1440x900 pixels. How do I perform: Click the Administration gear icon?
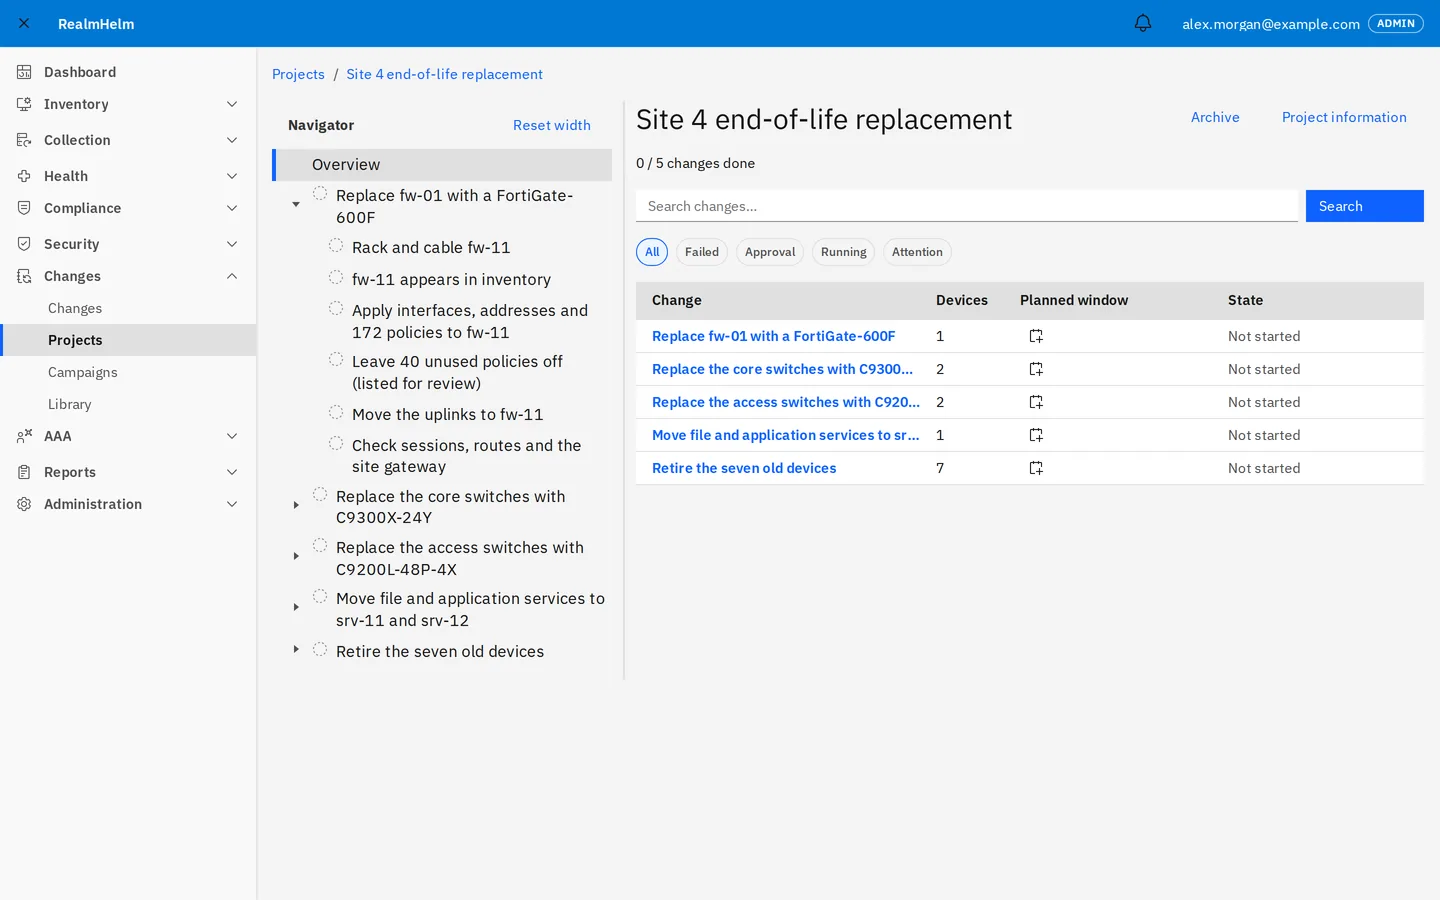[24, 504]
